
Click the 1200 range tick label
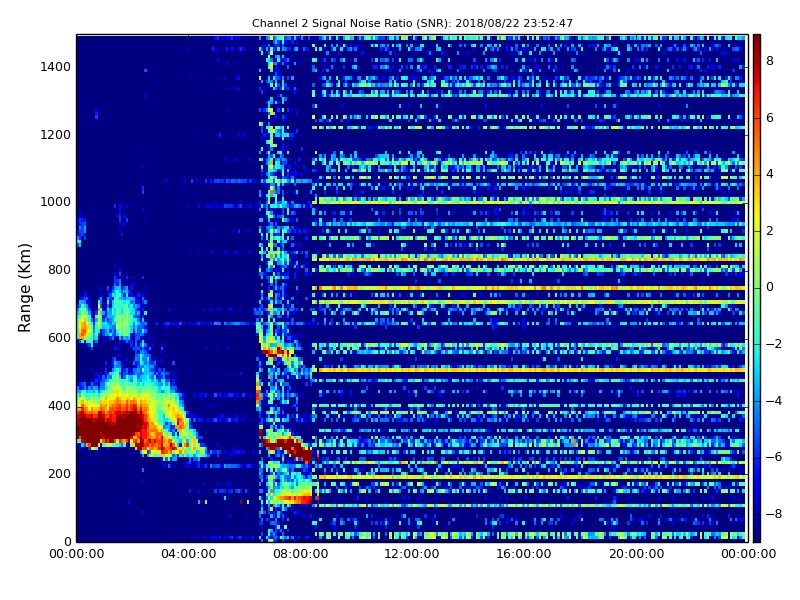[56, 135]
